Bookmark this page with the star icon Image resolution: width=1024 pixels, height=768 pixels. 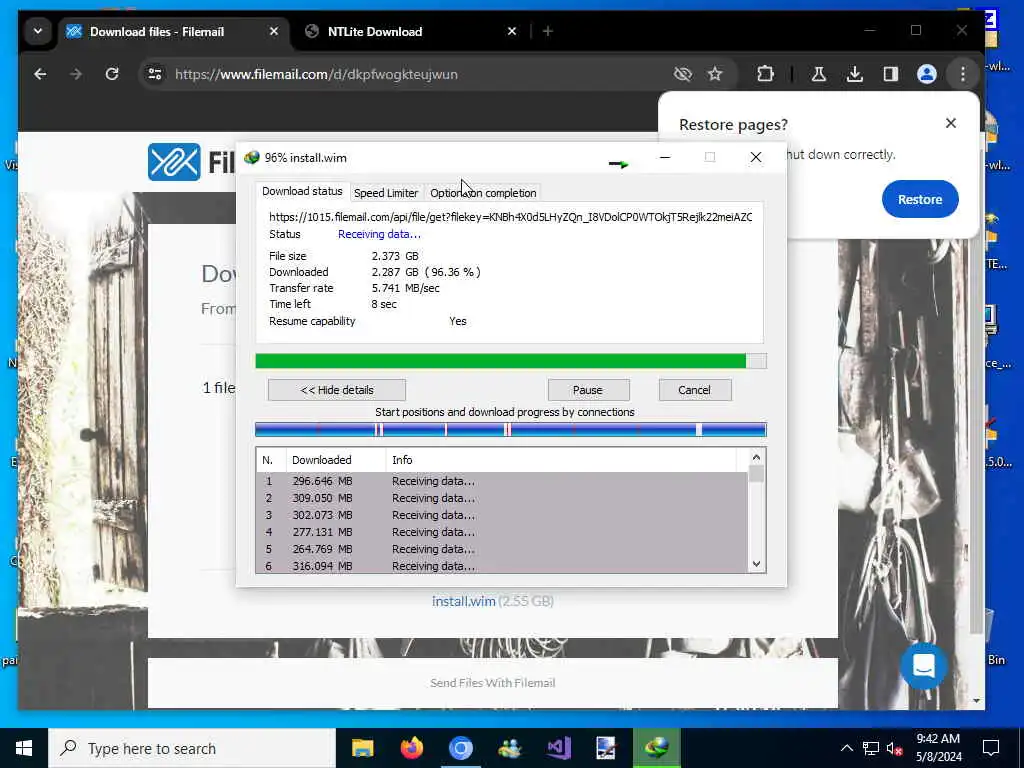[715, 74]
